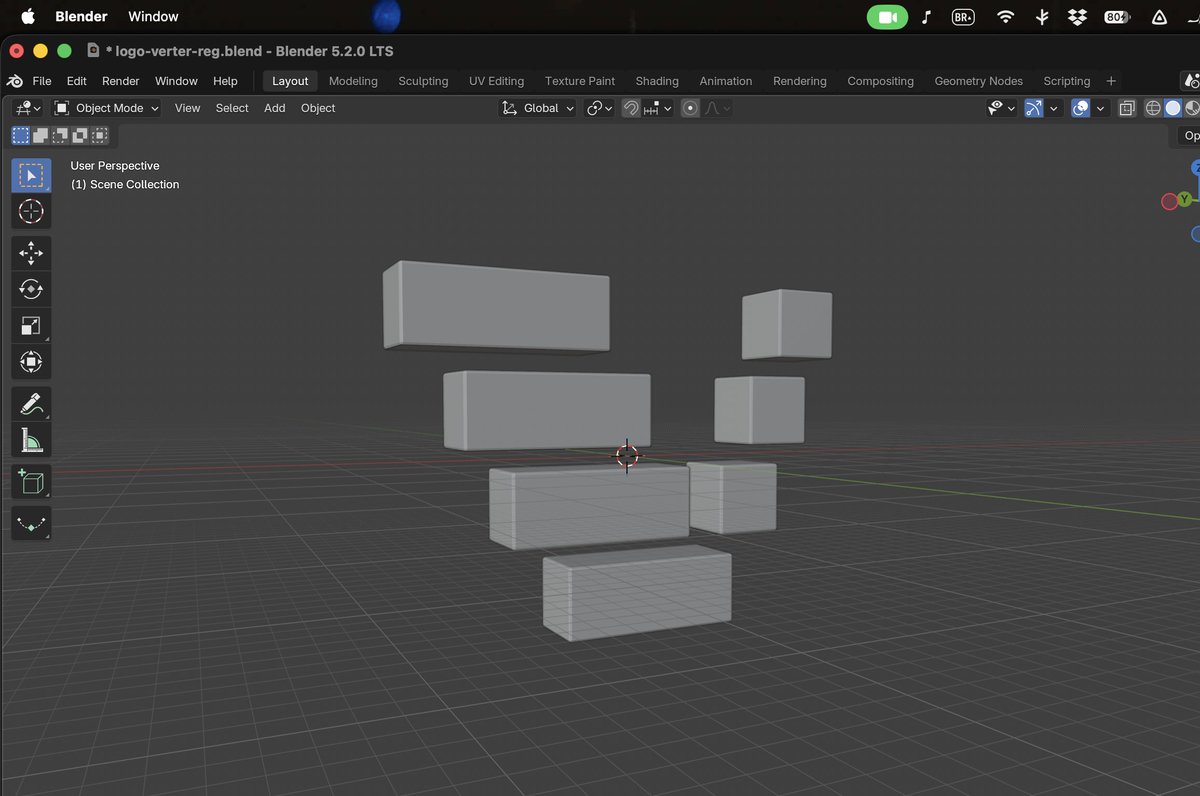Switch to Material Preview shading
Screen dimensions: 1200x796
(x=1192, y=108)
